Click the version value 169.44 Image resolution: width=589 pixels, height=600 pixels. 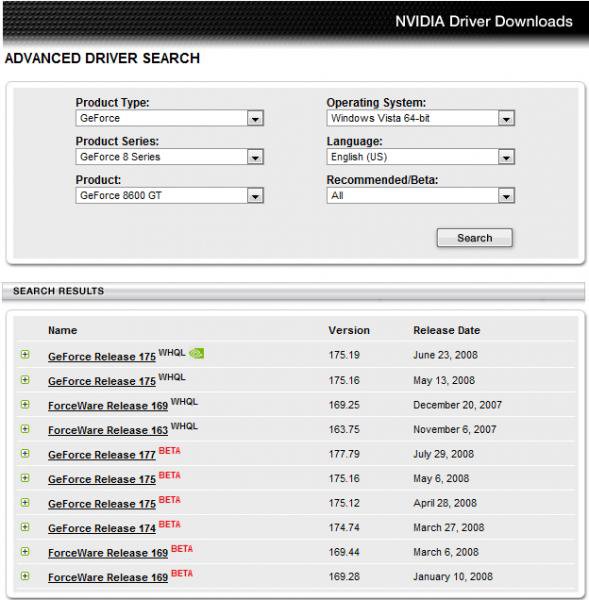tap(344, 552)
